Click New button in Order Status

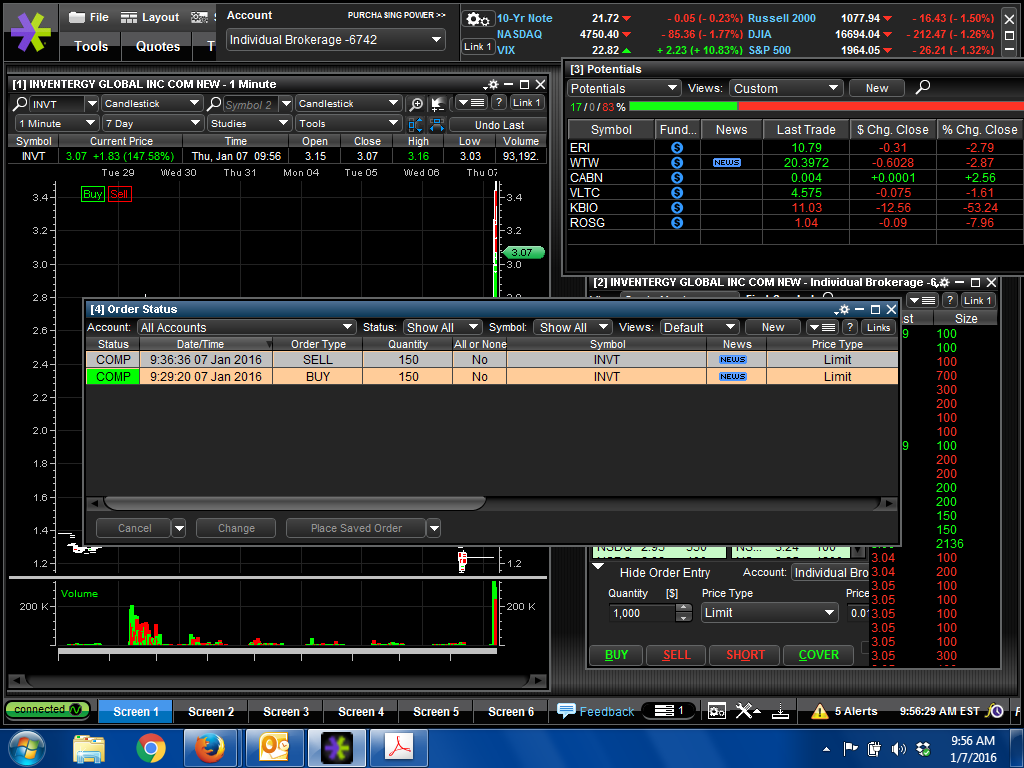[773, 327]
